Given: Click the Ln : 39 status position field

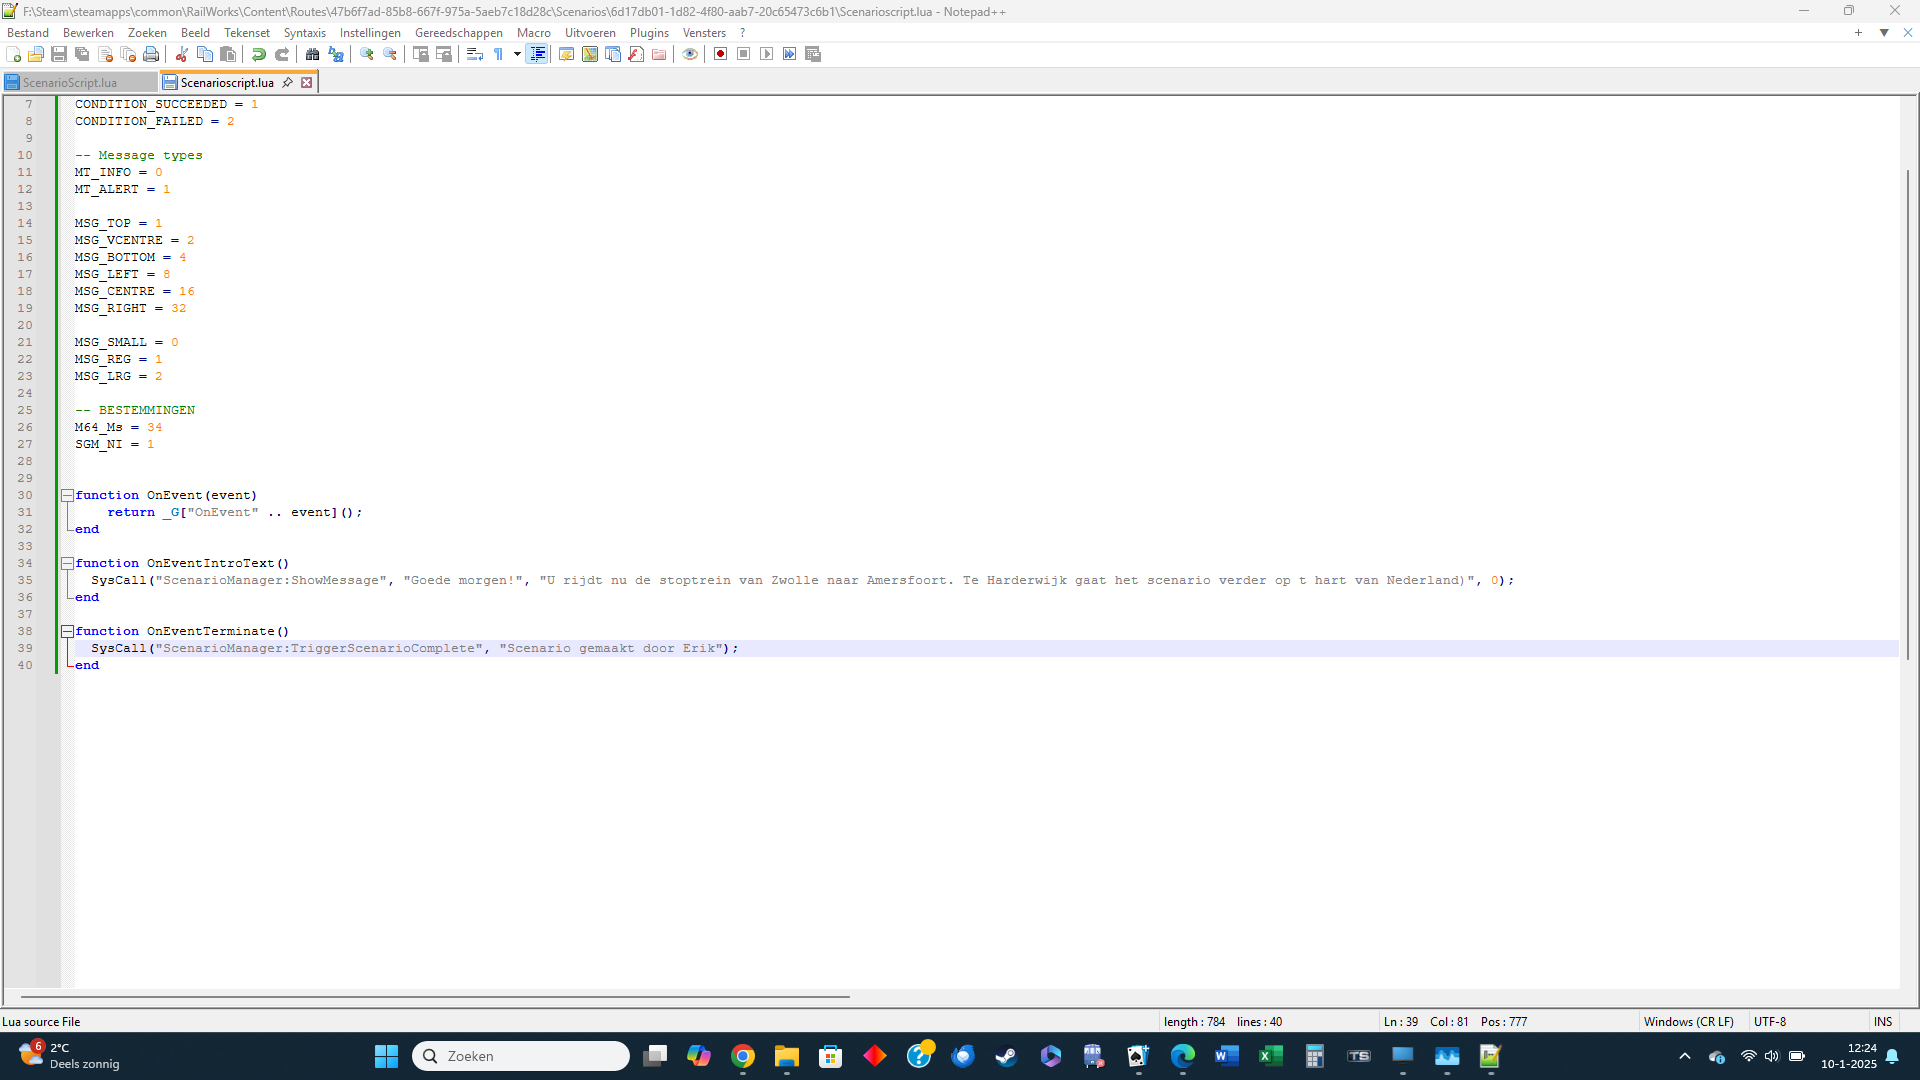Looking at the screenshot, I should pyautogui.click(x=1401, y=1022).
